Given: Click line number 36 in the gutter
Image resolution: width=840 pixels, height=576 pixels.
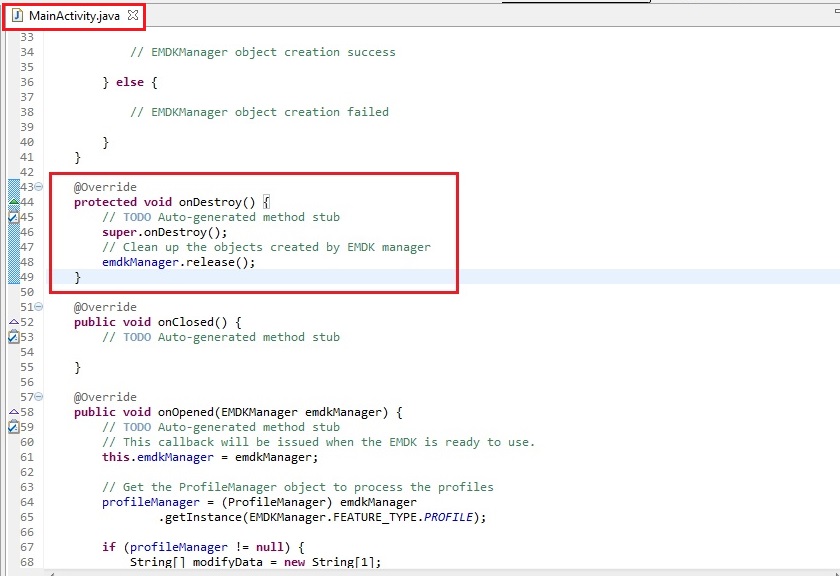Looking at the screenshot, I should 26,82.
